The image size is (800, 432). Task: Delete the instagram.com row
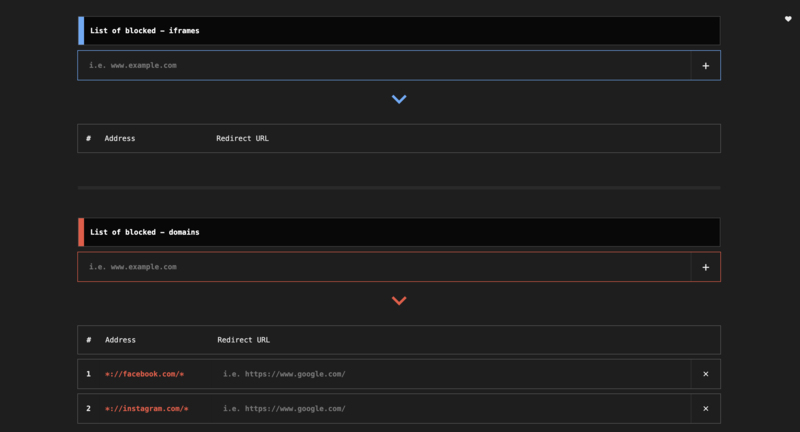(x=705, y=409)
